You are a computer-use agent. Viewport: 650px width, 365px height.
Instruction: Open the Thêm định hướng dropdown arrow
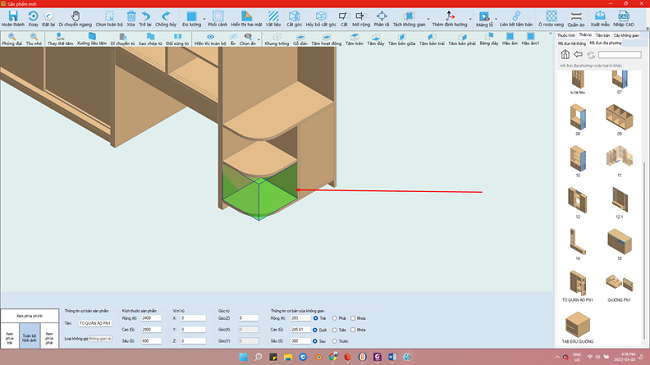coord(470,19)
